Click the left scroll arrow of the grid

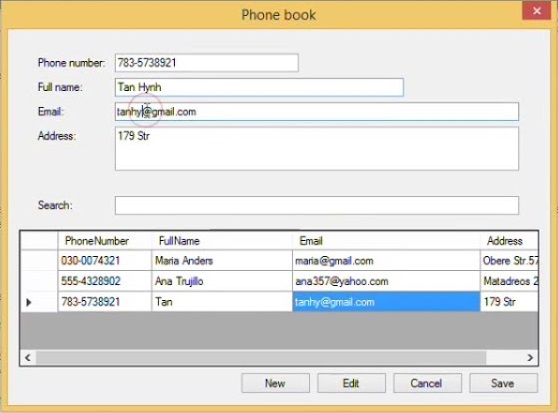pyautogui.click(x=28, y=357)
